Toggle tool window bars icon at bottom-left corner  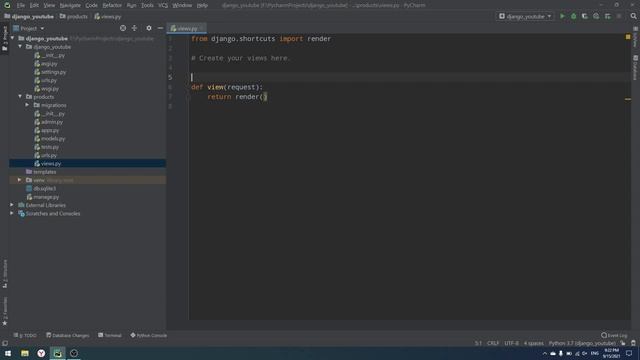coord(4,343)
